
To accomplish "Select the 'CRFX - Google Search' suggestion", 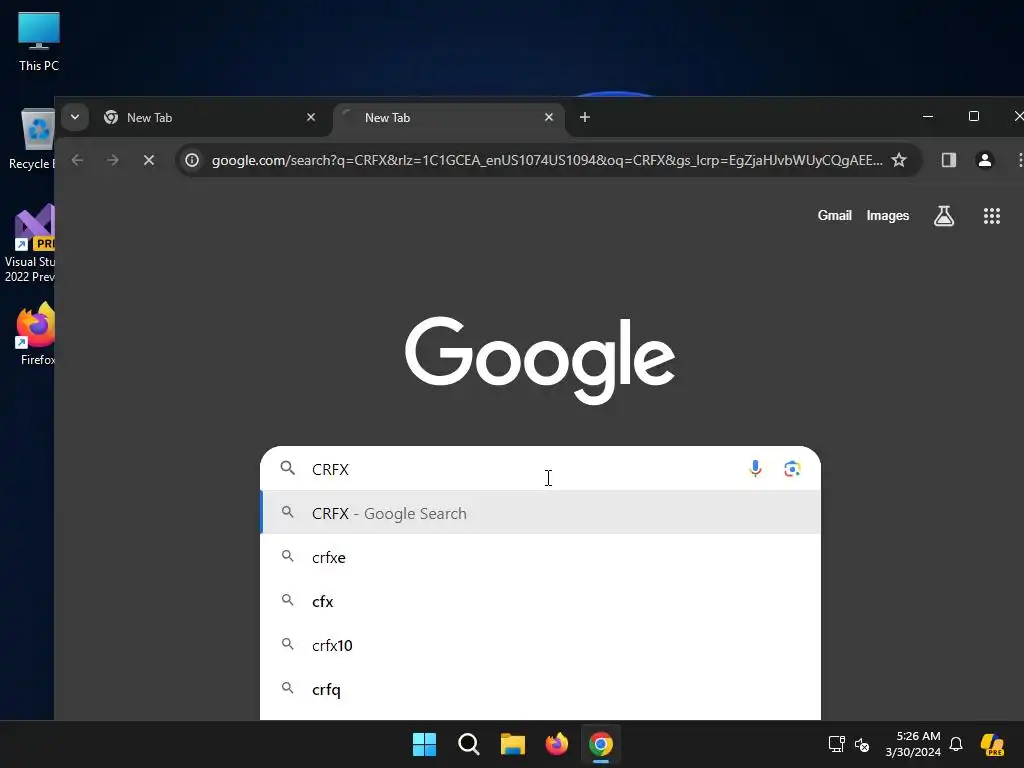I will click(541, 513).
